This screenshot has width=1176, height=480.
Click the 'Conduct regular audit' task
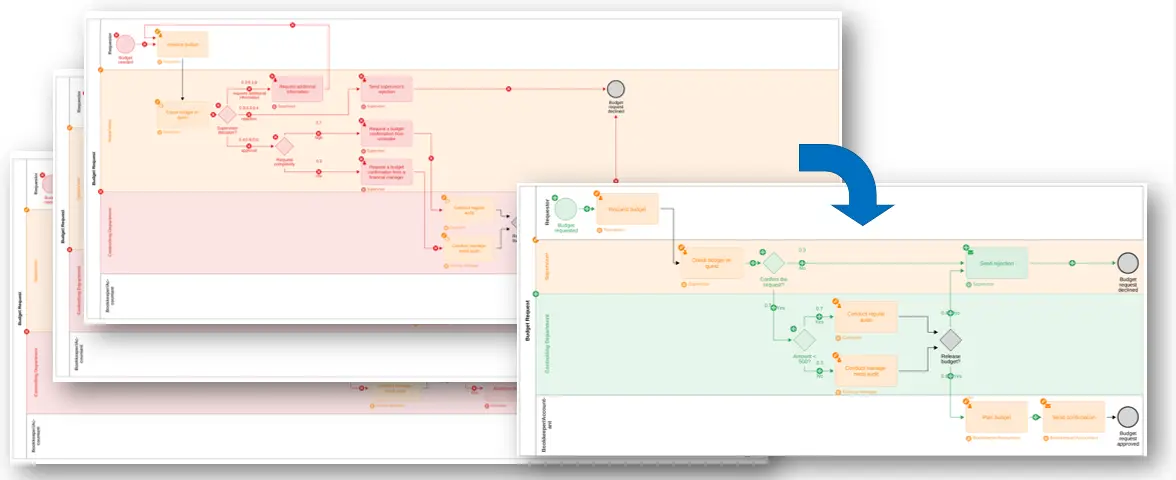click(x=866, y=315)
